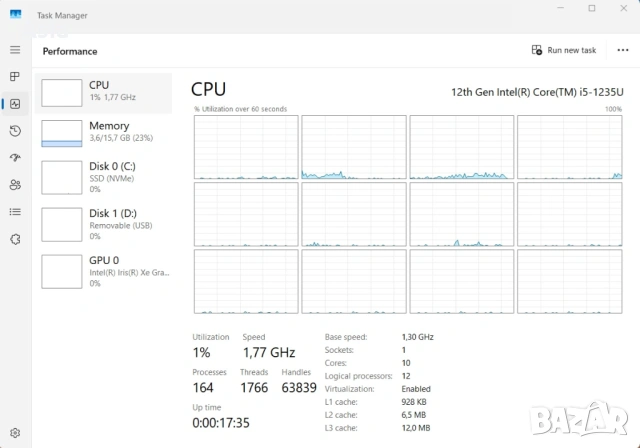Open the Services page puzzle icon
The width and height of the screenshot is (640, 448).
[15, 238]
